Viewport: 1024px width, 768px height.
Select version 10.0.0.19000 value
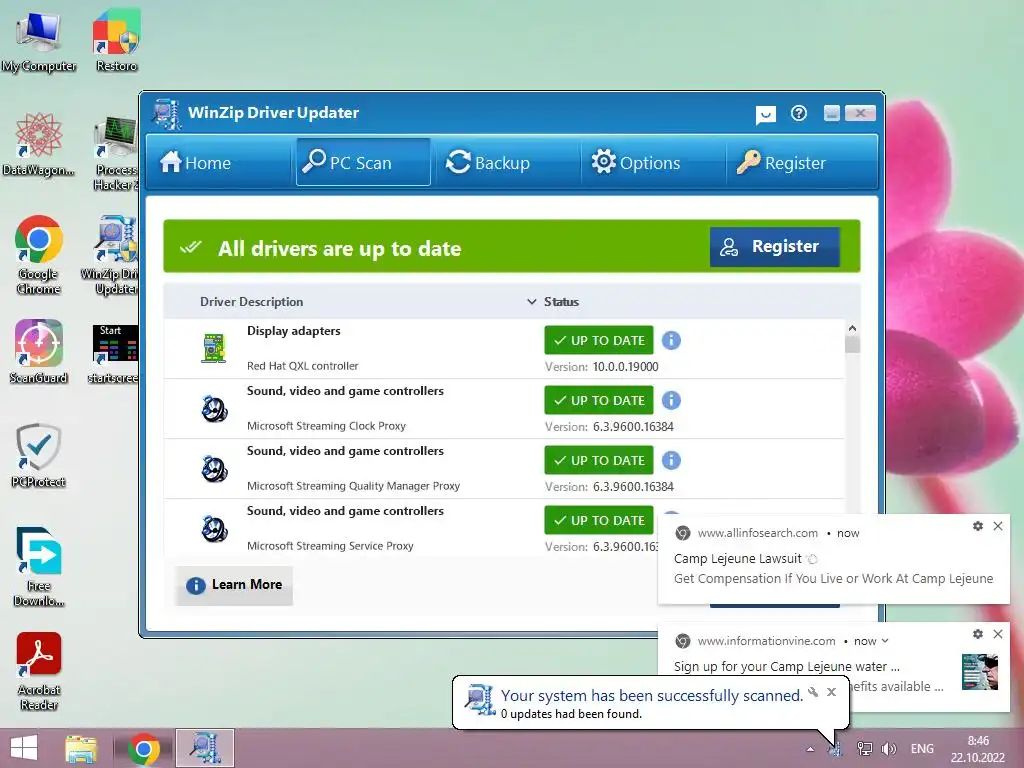point(626,367)
